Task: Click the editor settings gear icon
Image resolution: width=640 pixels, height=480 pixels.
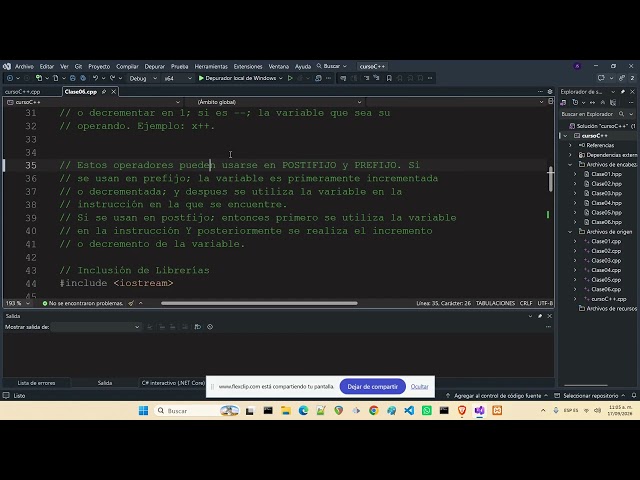Action: pyautogui.click(x=550, y=91)
